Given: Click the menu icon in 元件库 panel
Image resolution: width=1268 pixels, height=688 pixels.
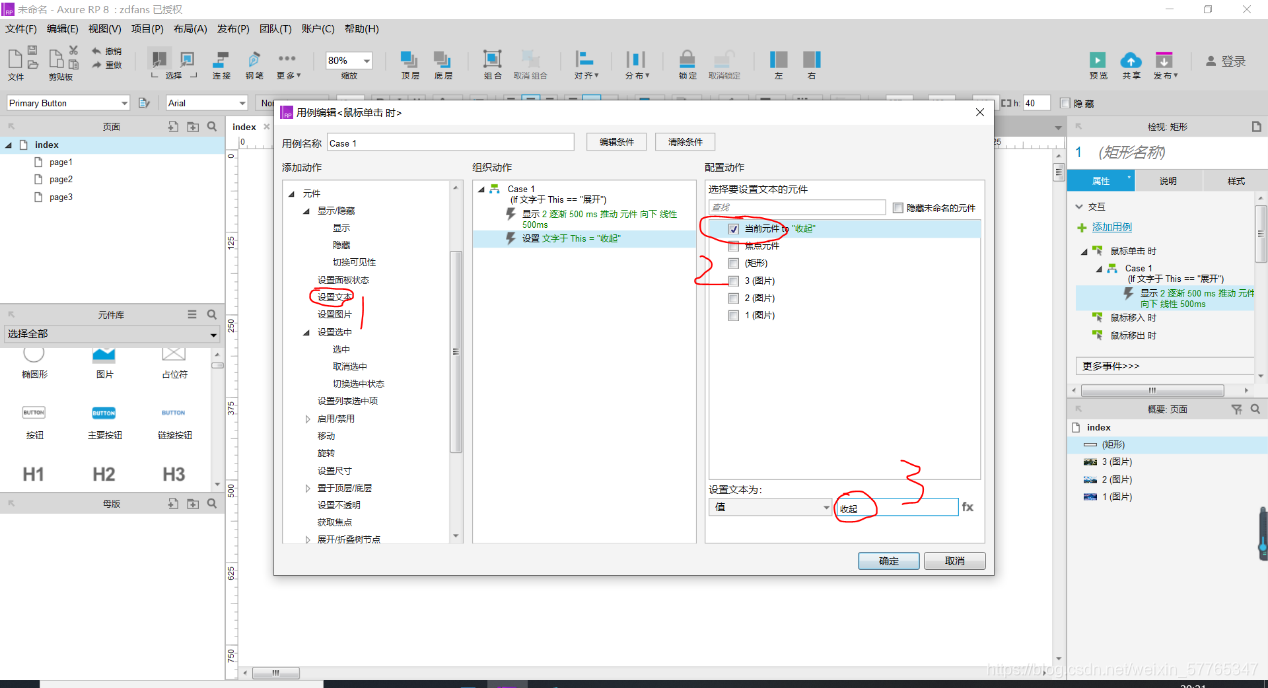Looking at the screenshot, I should point(192,314).
